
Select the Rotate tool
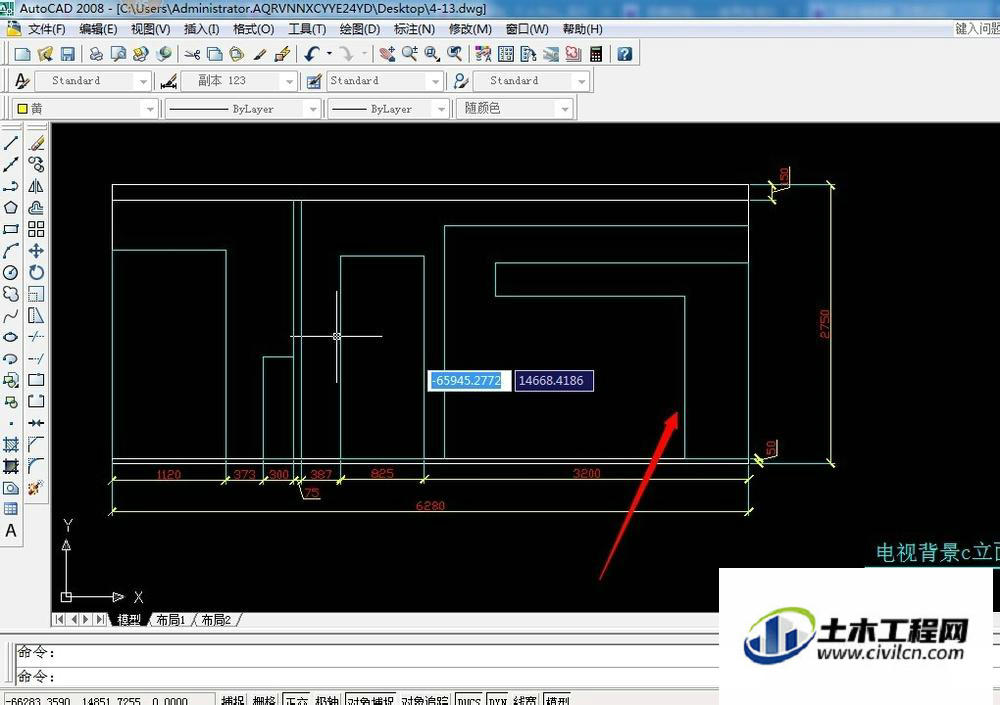click(36, 272)
